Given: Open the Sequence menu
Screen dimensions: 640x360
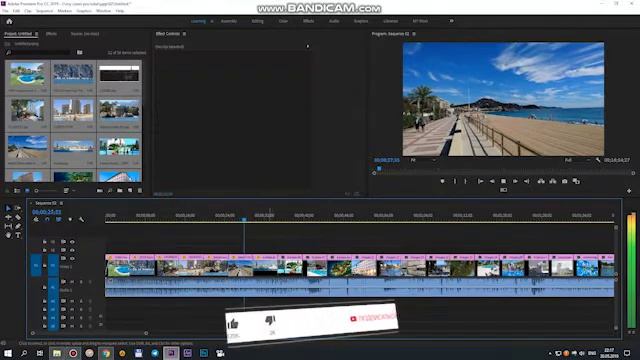Looking at the screenshot, I should pyautogui.click(x=44, y=11).
